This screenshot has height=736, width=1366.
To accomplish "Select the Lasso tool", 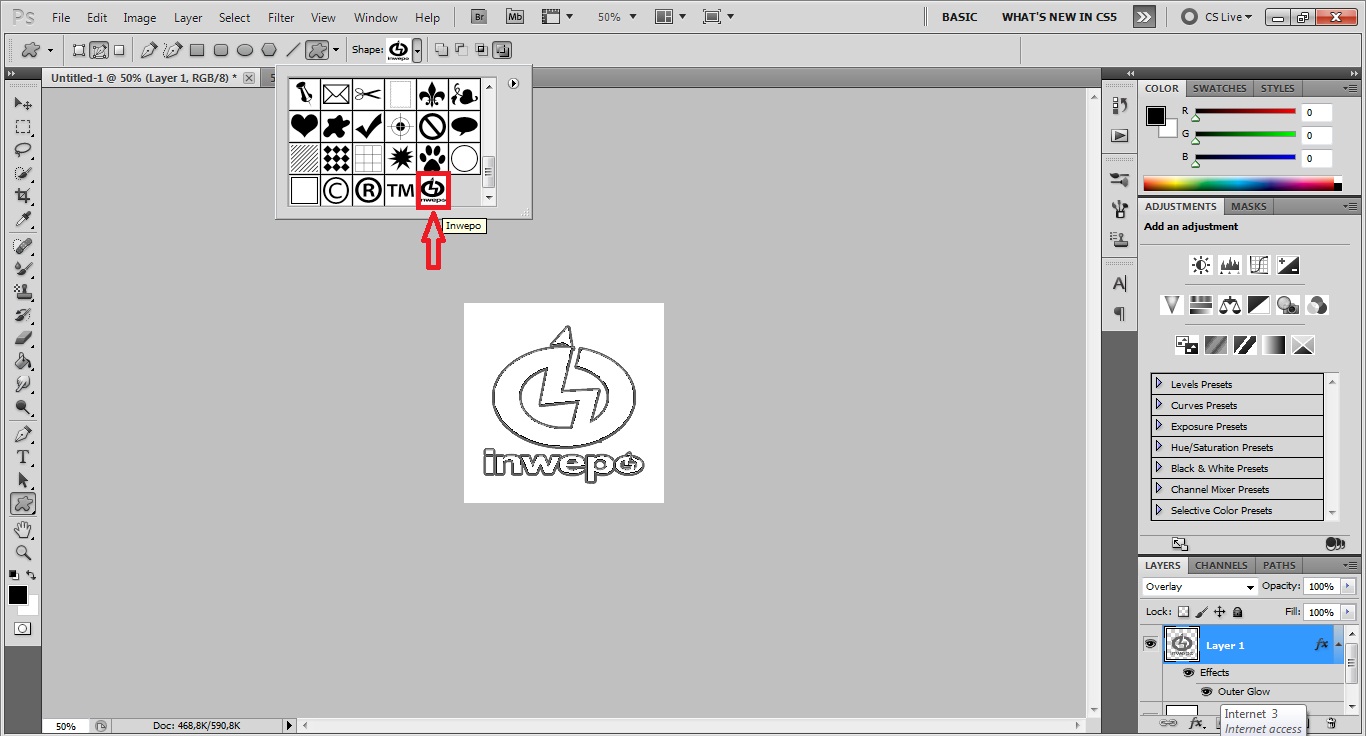I will point(23,150).
